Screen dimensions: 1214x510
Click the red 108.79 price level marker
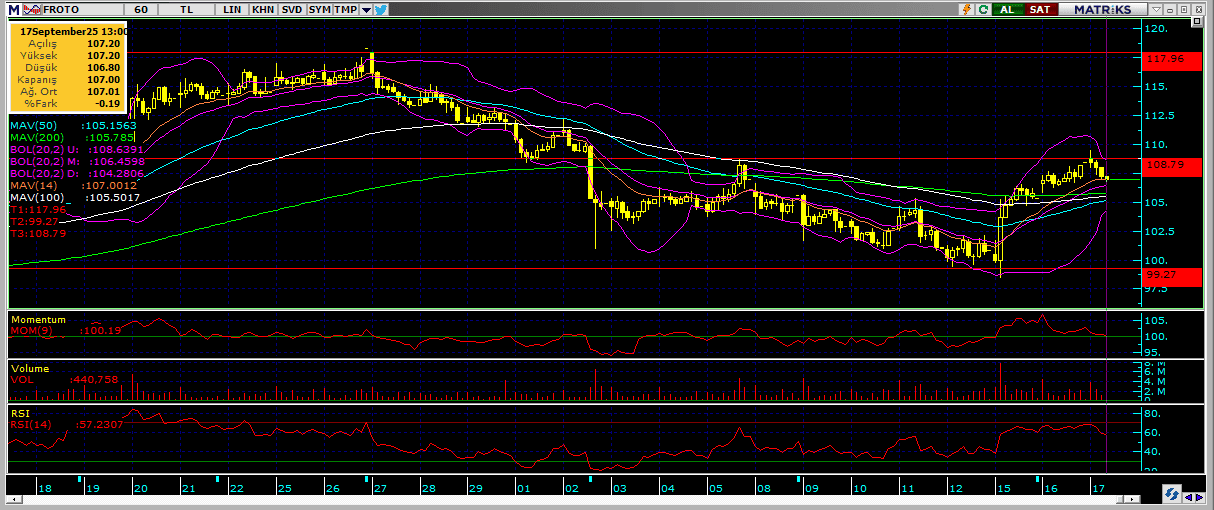1169,164
